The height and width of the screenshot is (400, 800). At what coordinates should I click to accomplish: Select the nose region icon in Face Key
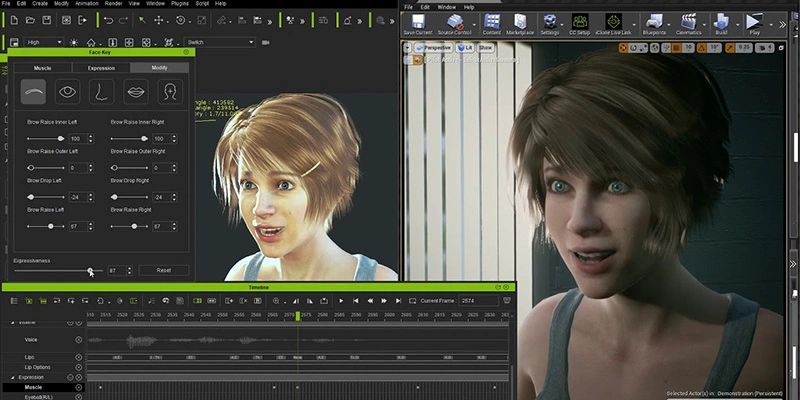tap(102, 92)
